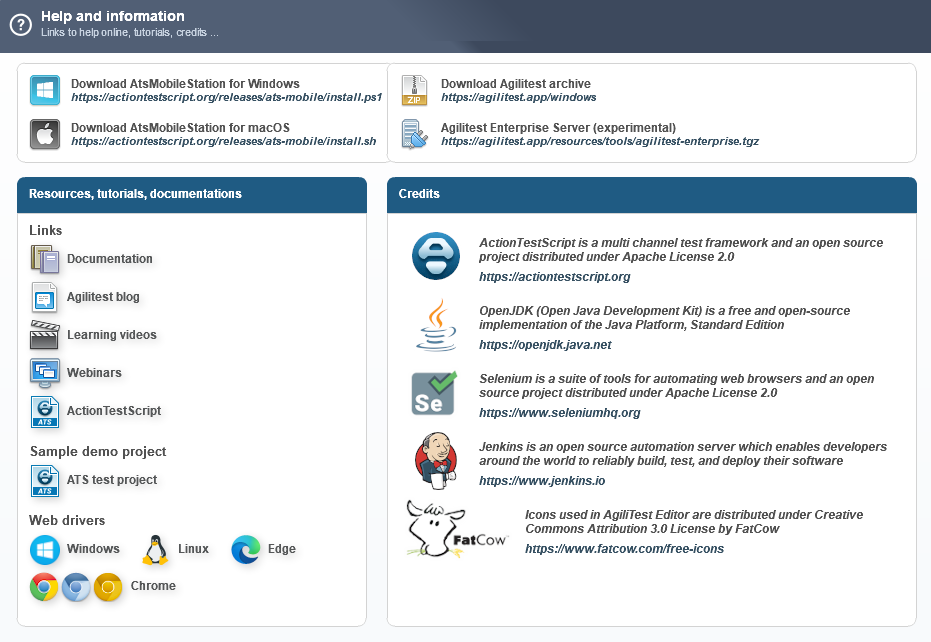Viewport: 931px width, 642px height.
Task: Visit https://openjdk.java.net
Action: (x=545, y=345)
